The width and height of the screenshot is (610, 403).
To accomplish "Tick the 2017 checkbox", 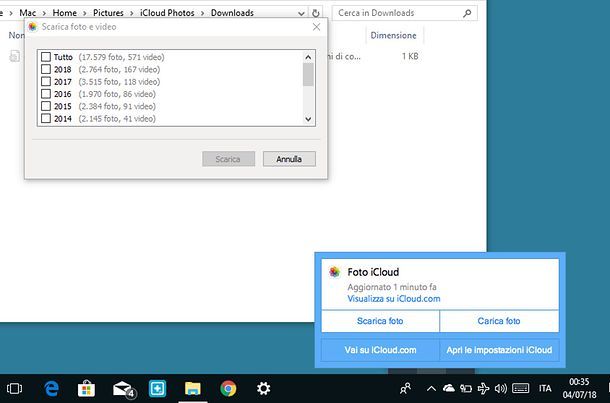I will click(46, 82).
